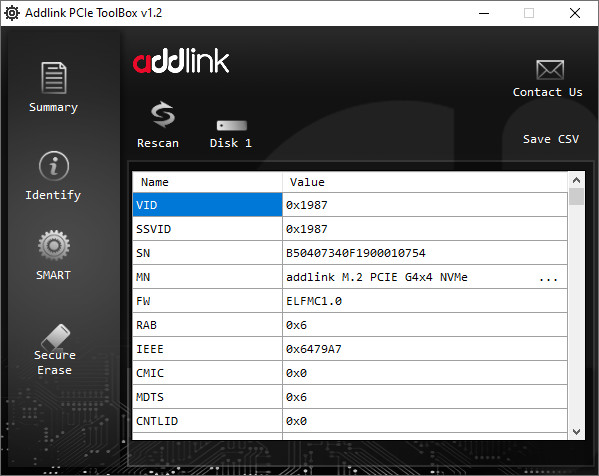The width and height of the screenshot is (599, 476).
Task: Click the Rescan label
Action: (158, 143)
